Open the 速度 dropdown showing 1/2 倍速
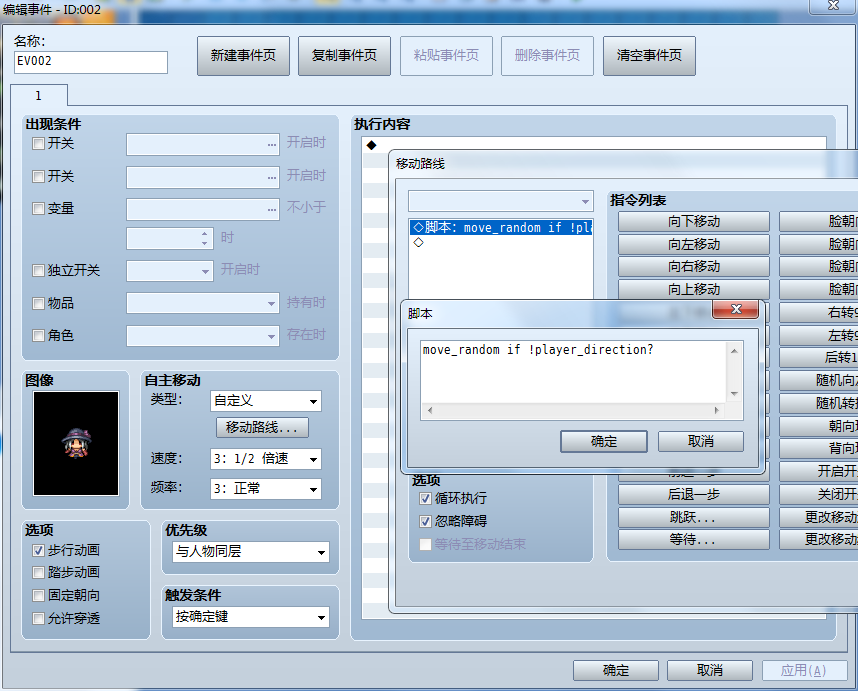 point(266,459)
